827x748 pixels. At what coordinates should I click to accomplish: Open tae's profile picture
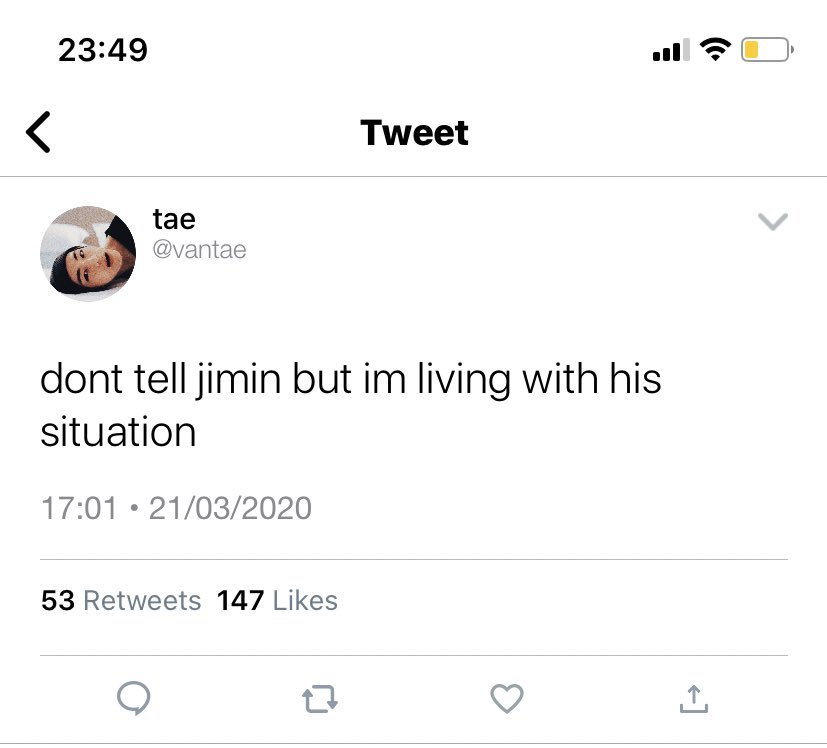(88, 254)
